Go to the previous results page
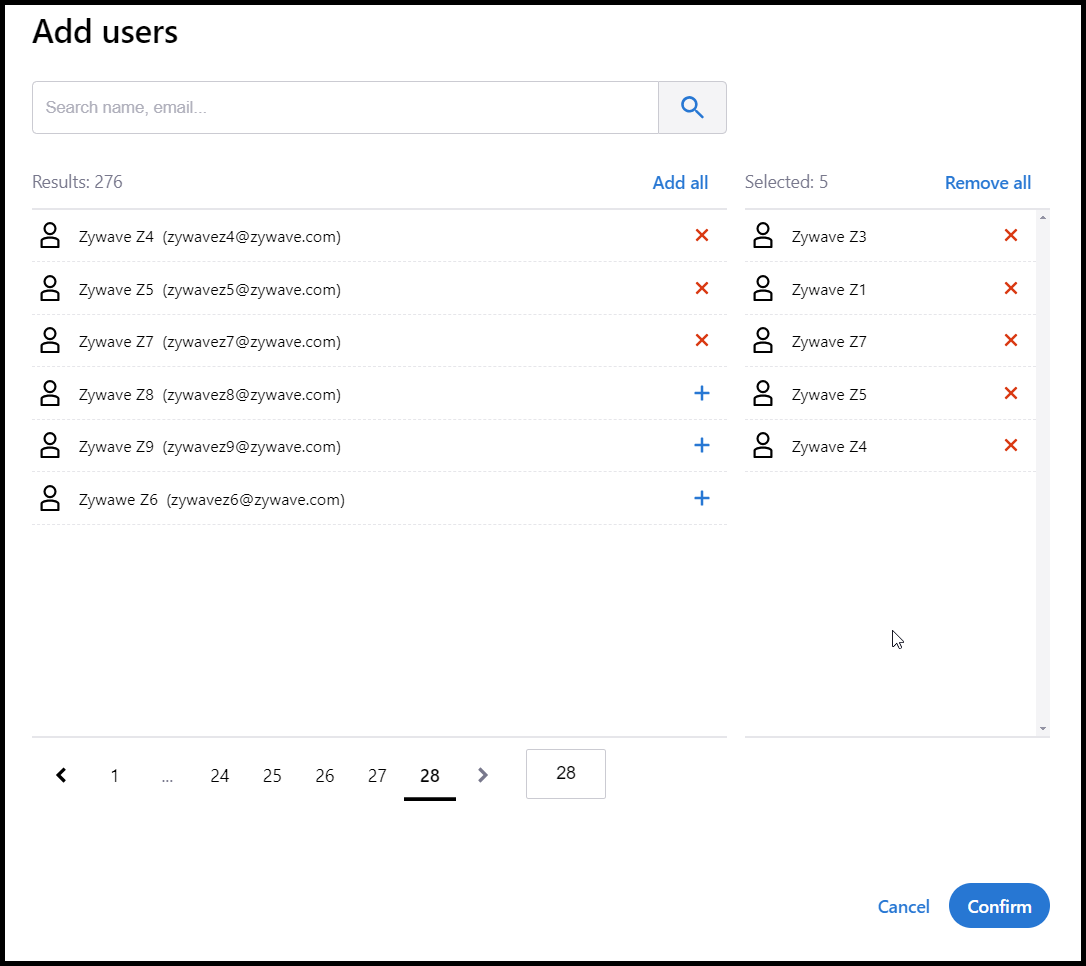 (x=61, y=774)
